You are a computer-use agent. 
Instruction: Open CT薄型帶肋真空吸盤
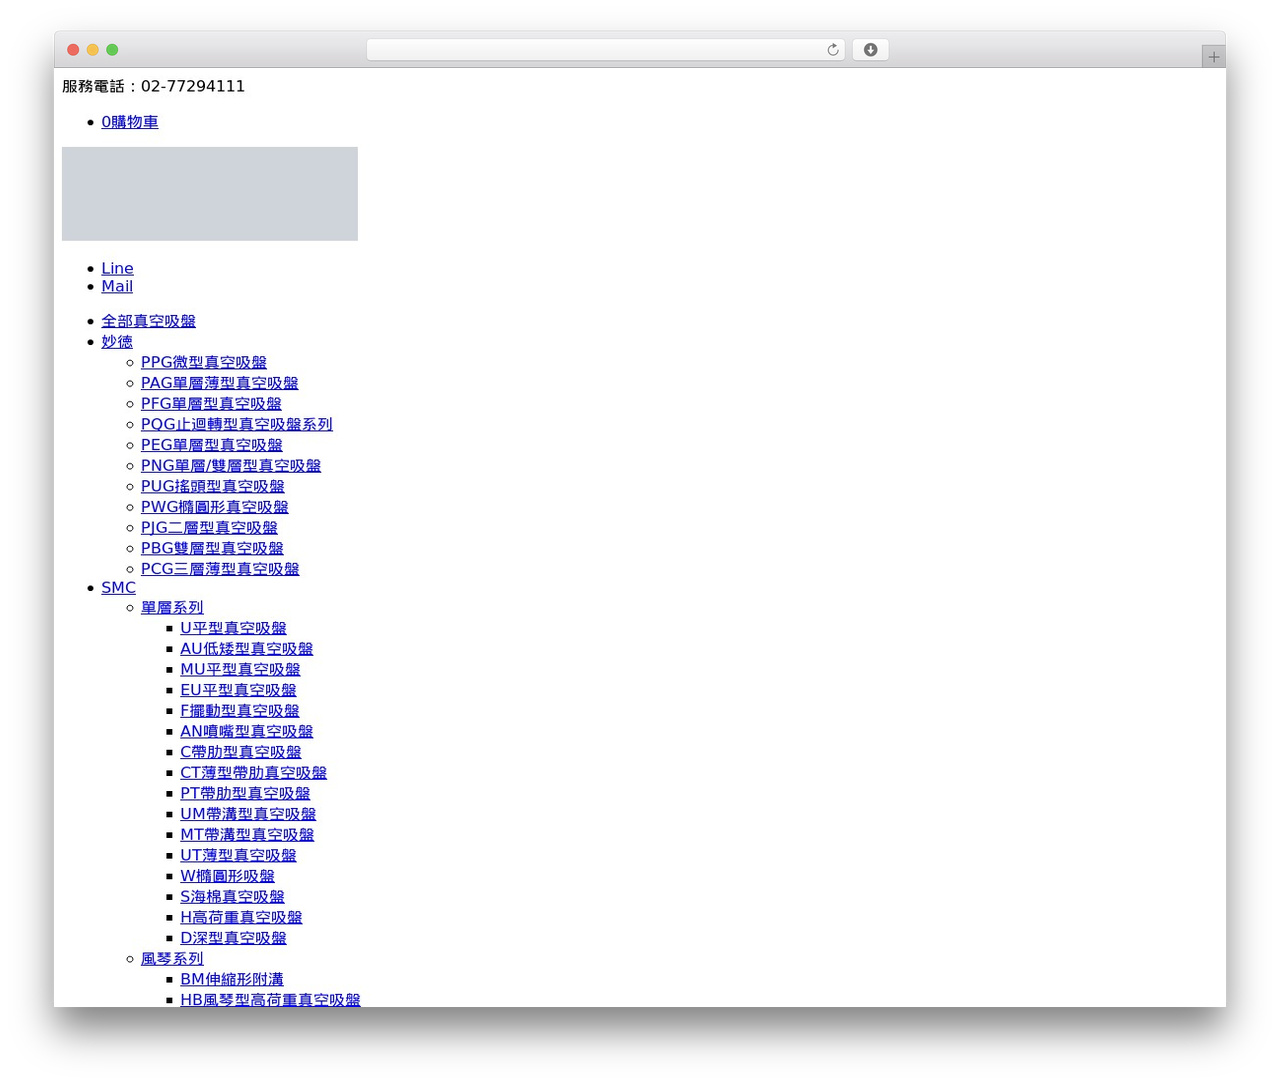point(254,772)
